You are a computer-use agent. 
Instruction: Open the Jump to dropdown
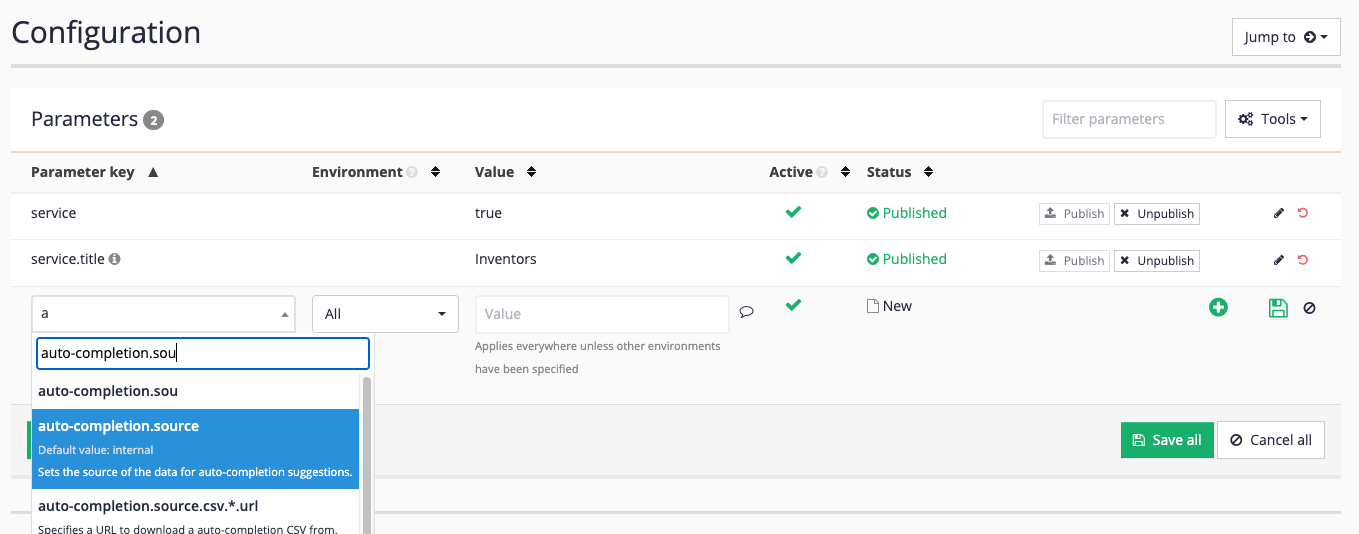(1286, 37)
